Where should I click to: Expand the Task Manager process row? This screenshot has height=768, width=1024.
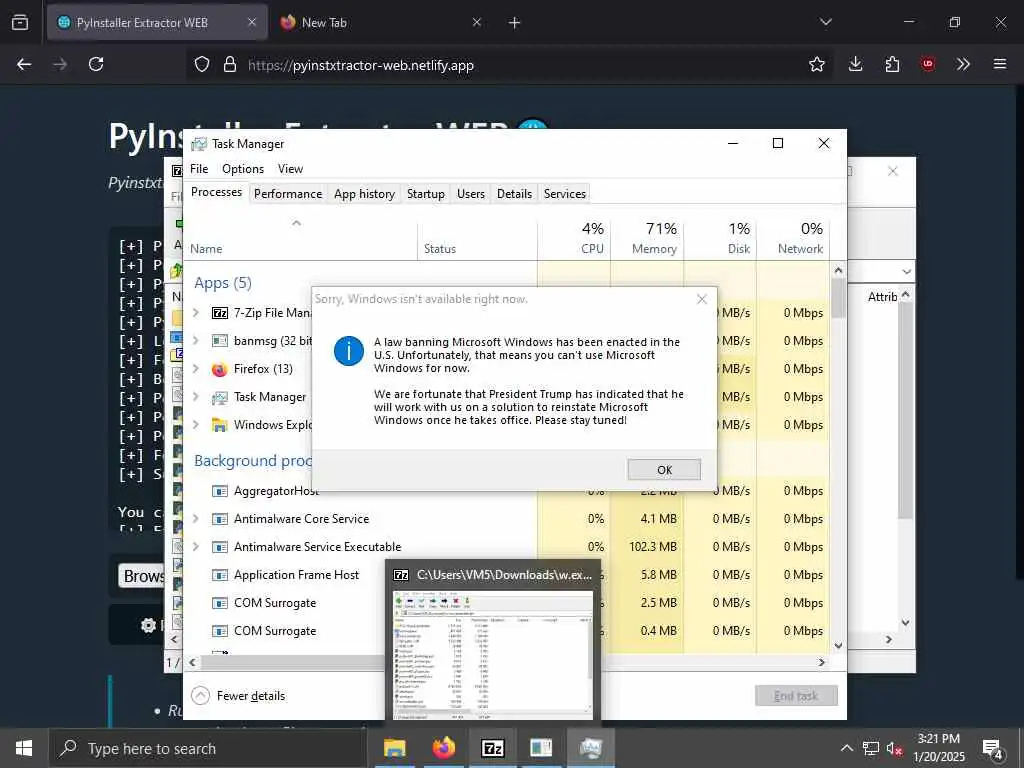coord(196,396)
